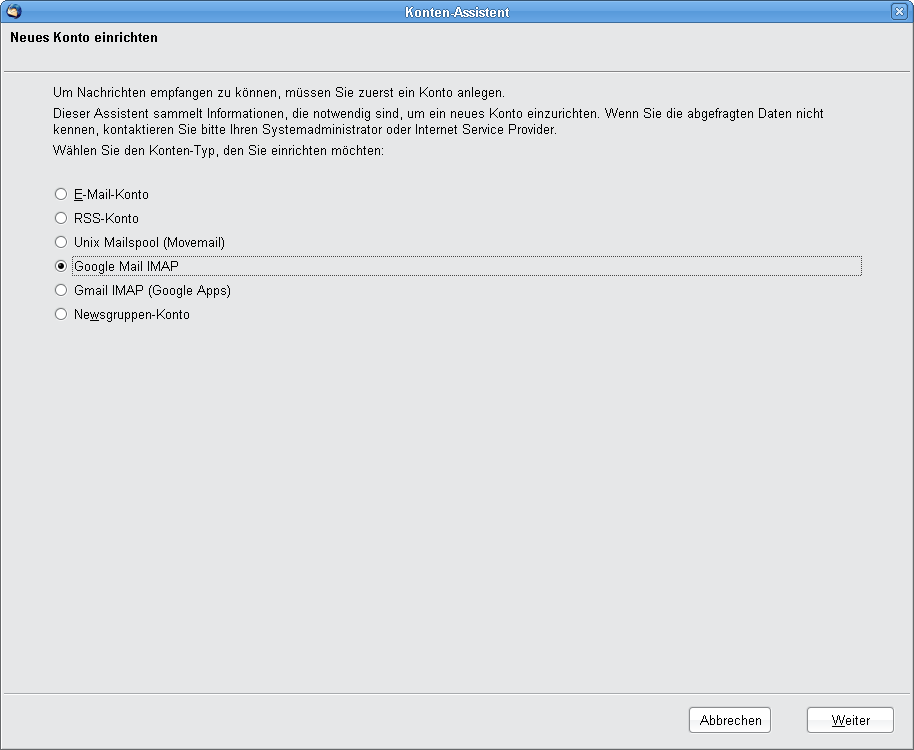Image resolution: width=914 pixels, height=750 pixels.
Task: Choose the Newsgruppen-Konto radio button
Action: click(x=61, y=314)
